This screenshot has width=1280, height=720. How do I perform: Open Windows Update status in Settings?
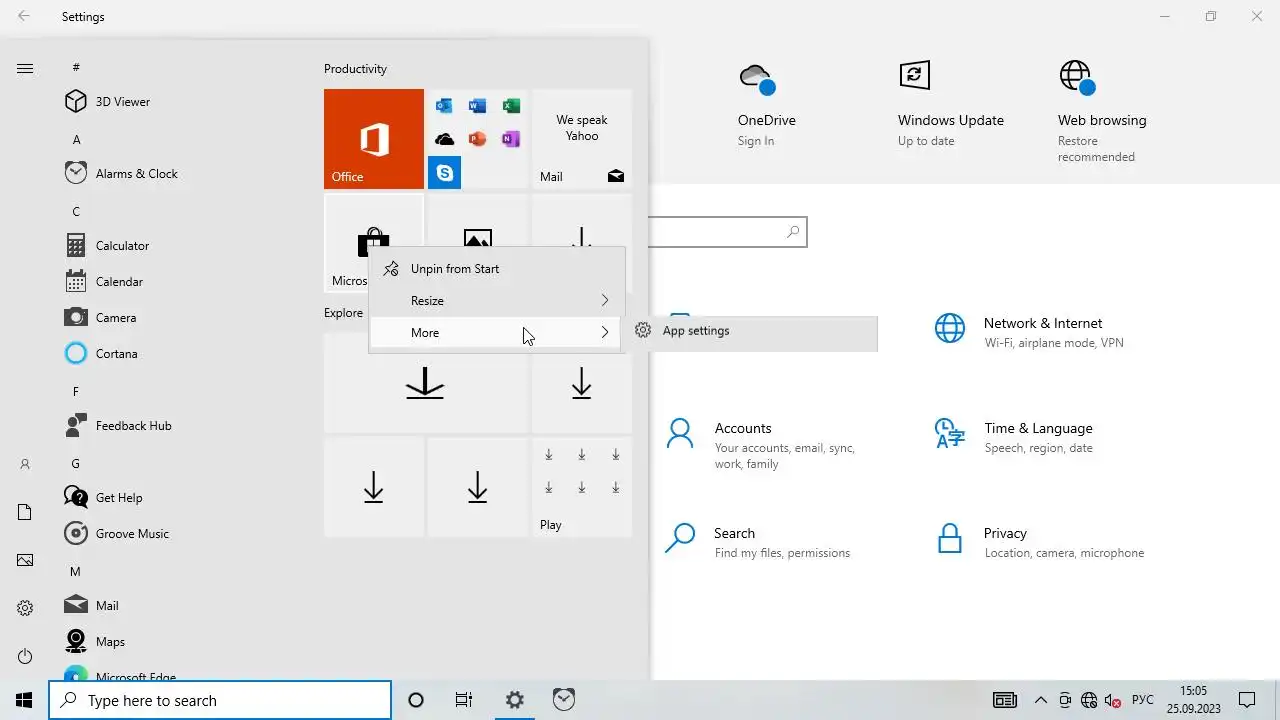tap(950, 105)
